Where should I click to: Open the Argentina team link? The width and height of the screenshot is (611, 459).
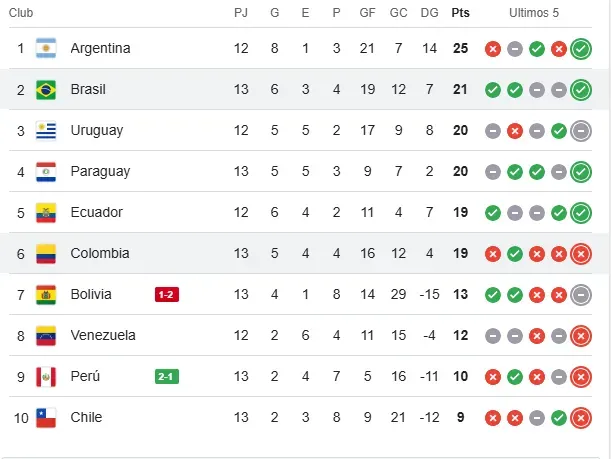pos(100,48)
